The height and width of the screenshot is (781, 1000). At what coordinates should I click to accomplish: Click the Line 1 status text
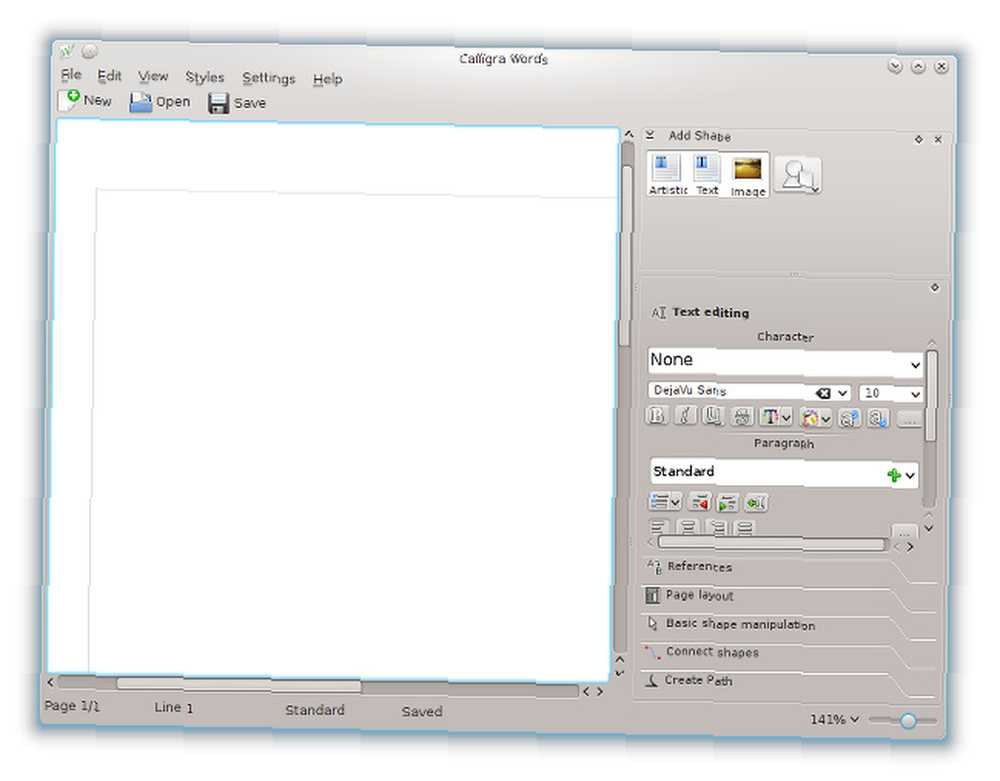[x=173, y=707]
